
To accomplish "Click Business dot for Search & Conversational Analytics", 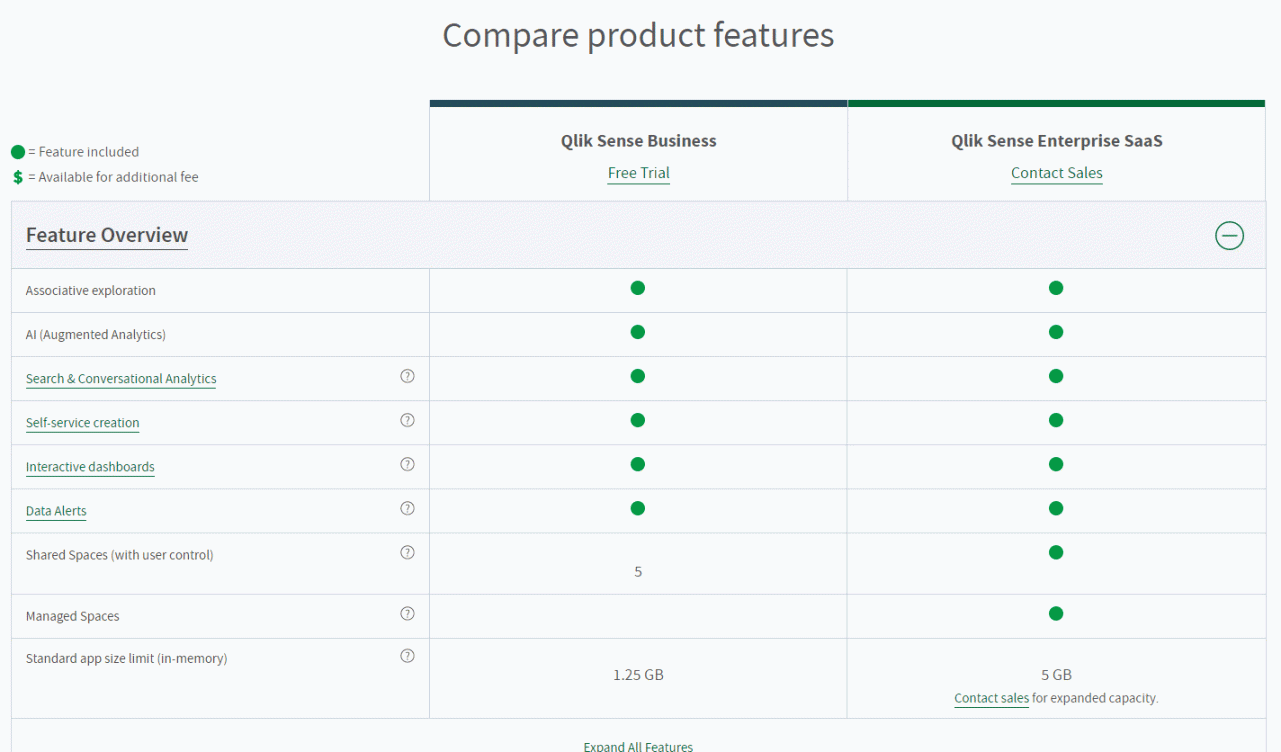I will (x=638, y=376).
